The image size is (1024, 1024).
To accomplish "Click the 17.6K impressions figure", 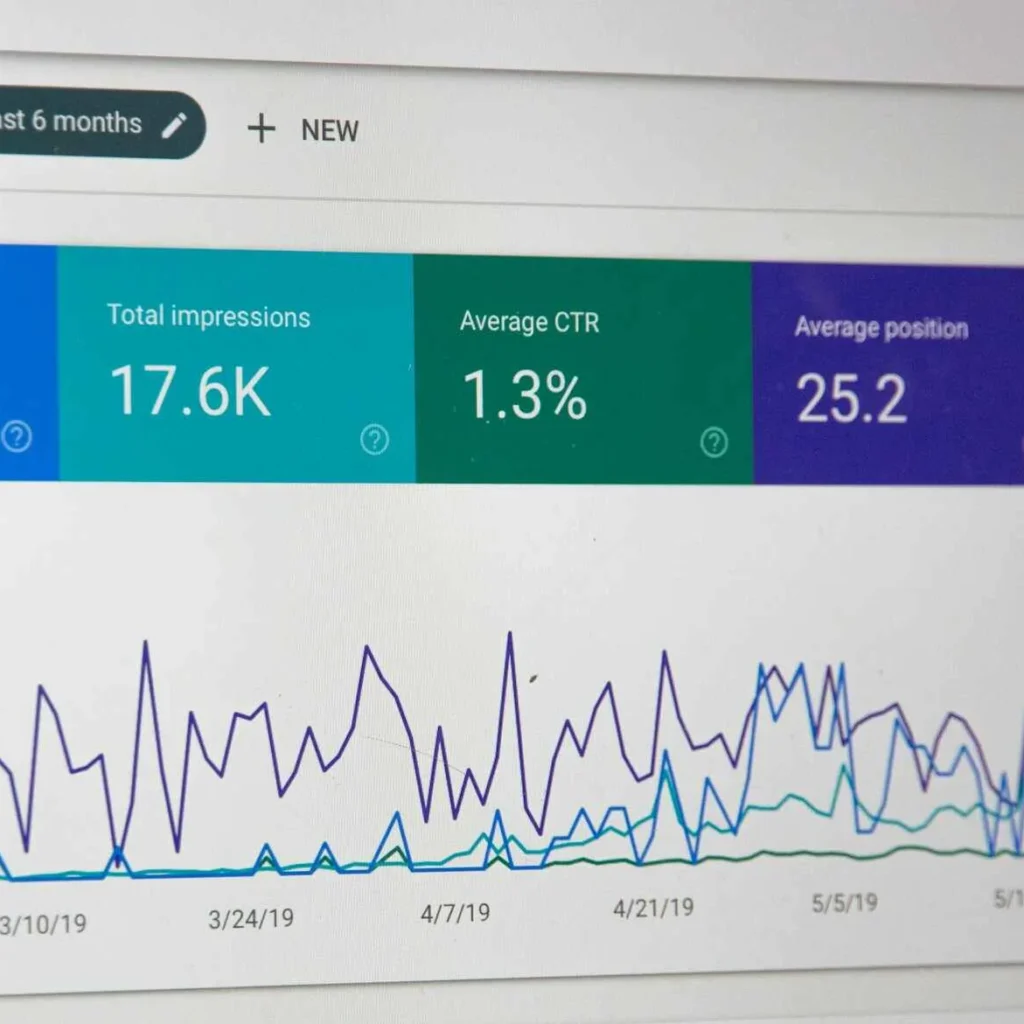I will pos(189,392).
